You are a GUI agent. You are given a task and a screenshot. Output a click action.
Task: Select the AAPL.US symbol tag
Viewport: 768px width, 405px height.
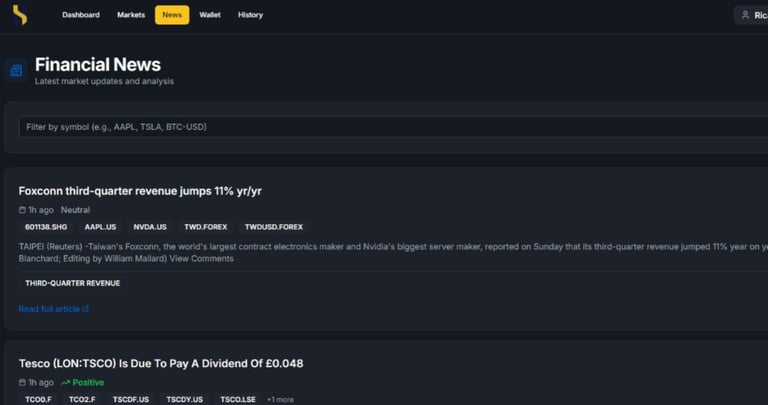[x=100, y=227]
